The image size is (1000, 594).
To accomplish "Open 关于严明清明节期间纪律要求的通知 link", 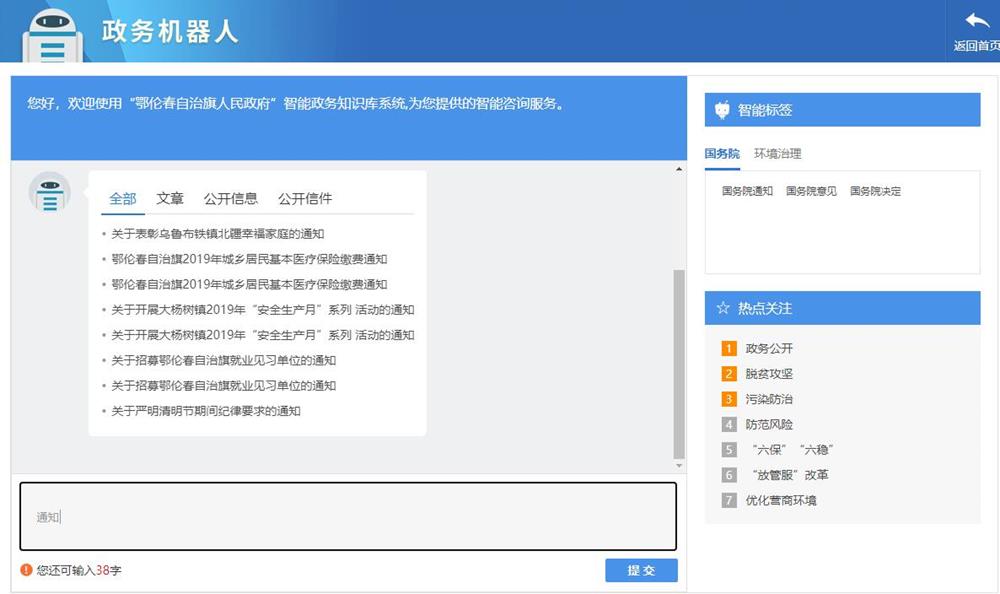I will pyautogui.click(x=205, y=411).
